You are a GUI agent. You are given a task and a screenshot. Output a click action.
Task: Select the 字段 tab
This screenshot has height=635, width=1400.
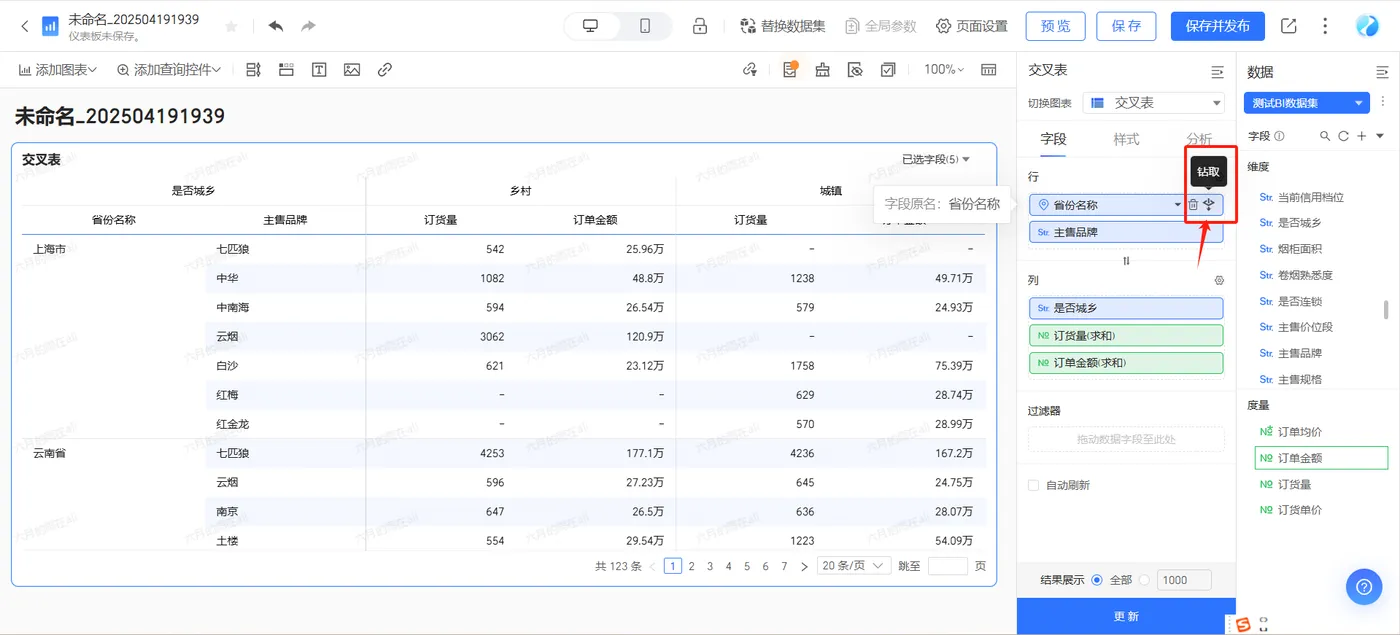click(1053, 139)
